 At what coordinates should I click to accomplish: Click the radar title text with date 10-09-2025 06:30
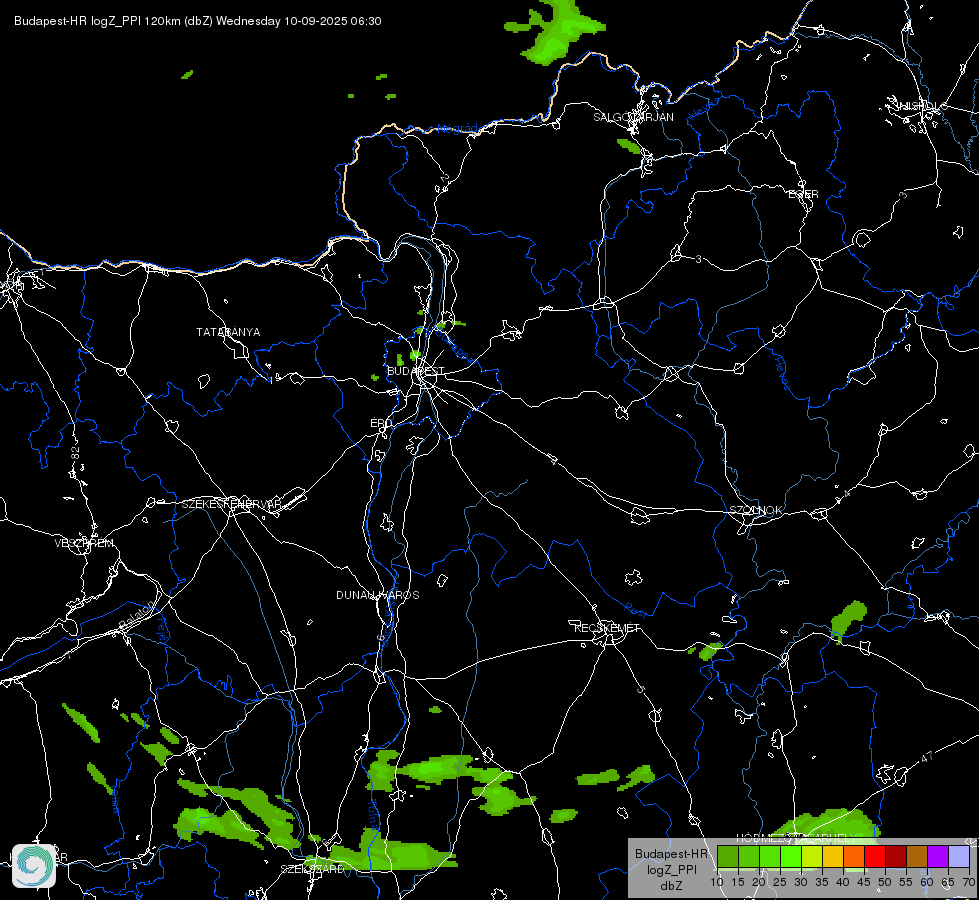pos(197,21)
